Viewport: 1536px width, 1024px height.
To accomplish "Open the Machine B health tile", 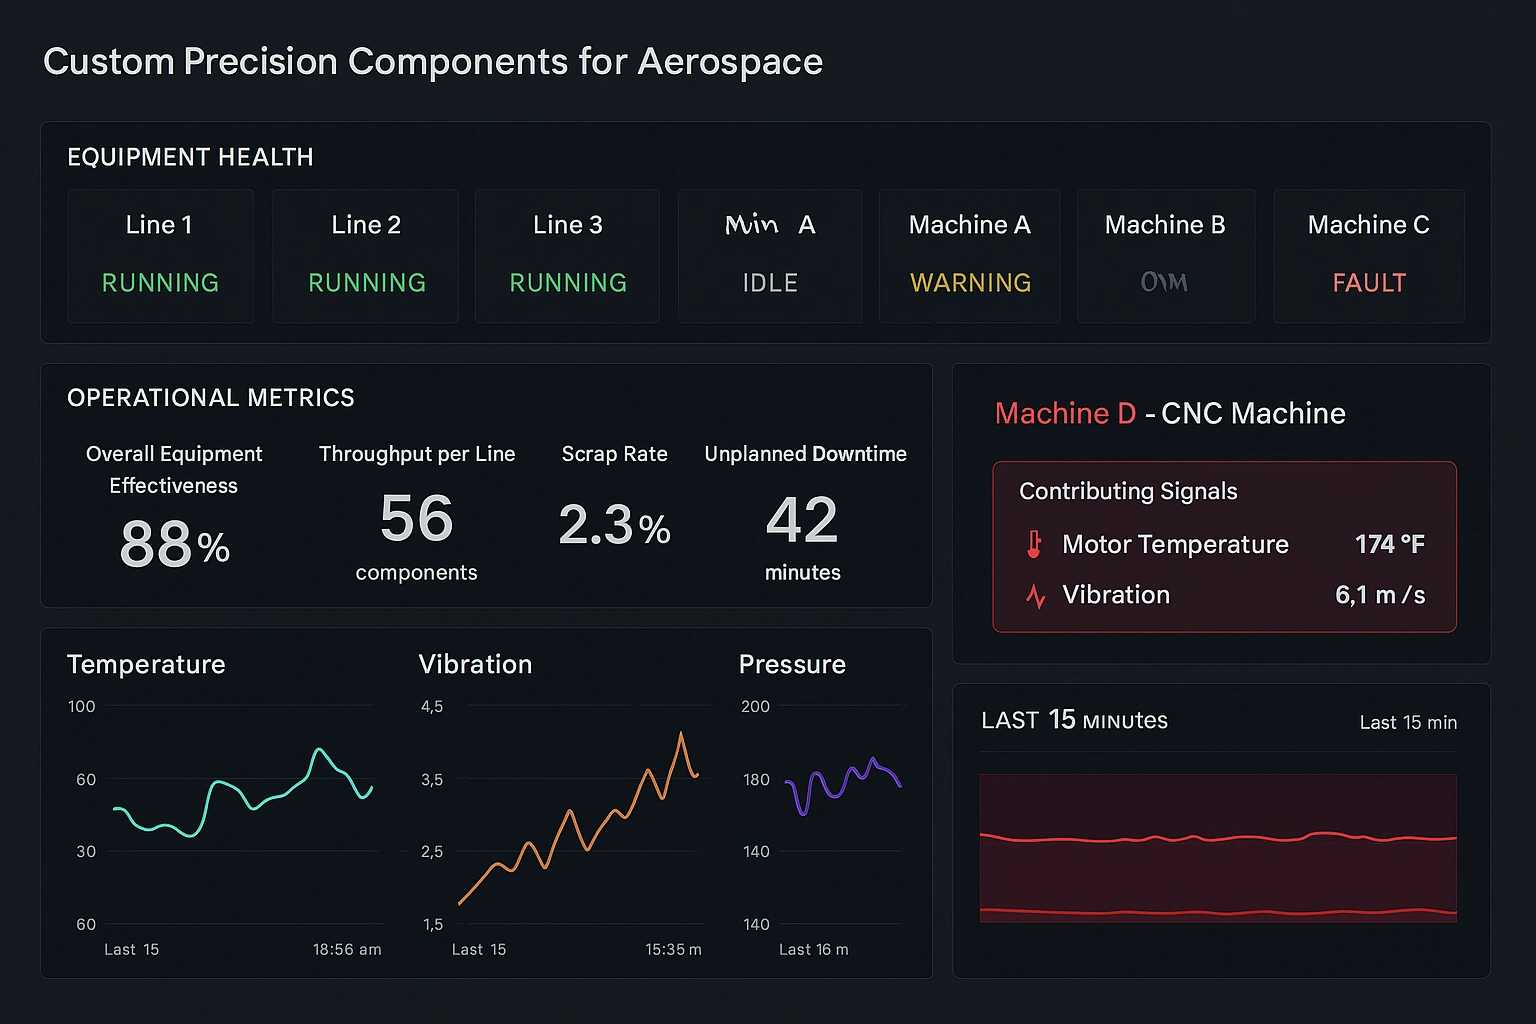I will [1165, 255].
